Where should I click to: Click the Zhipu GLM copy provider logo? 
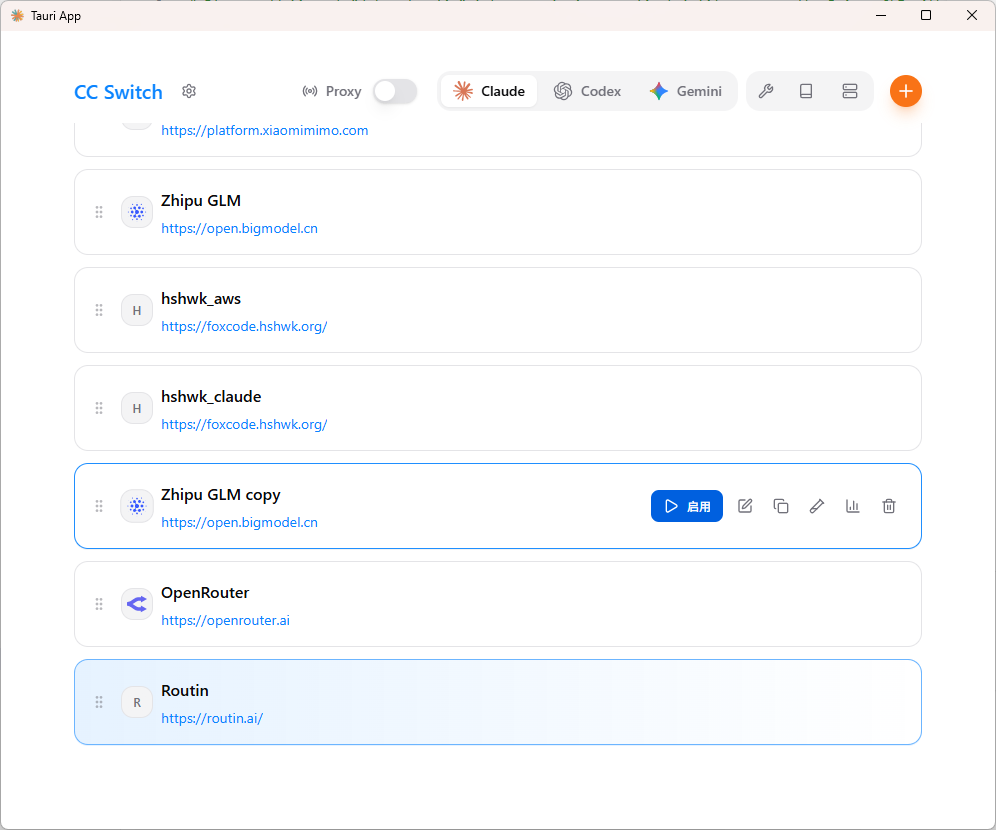(x=137, y=506)
